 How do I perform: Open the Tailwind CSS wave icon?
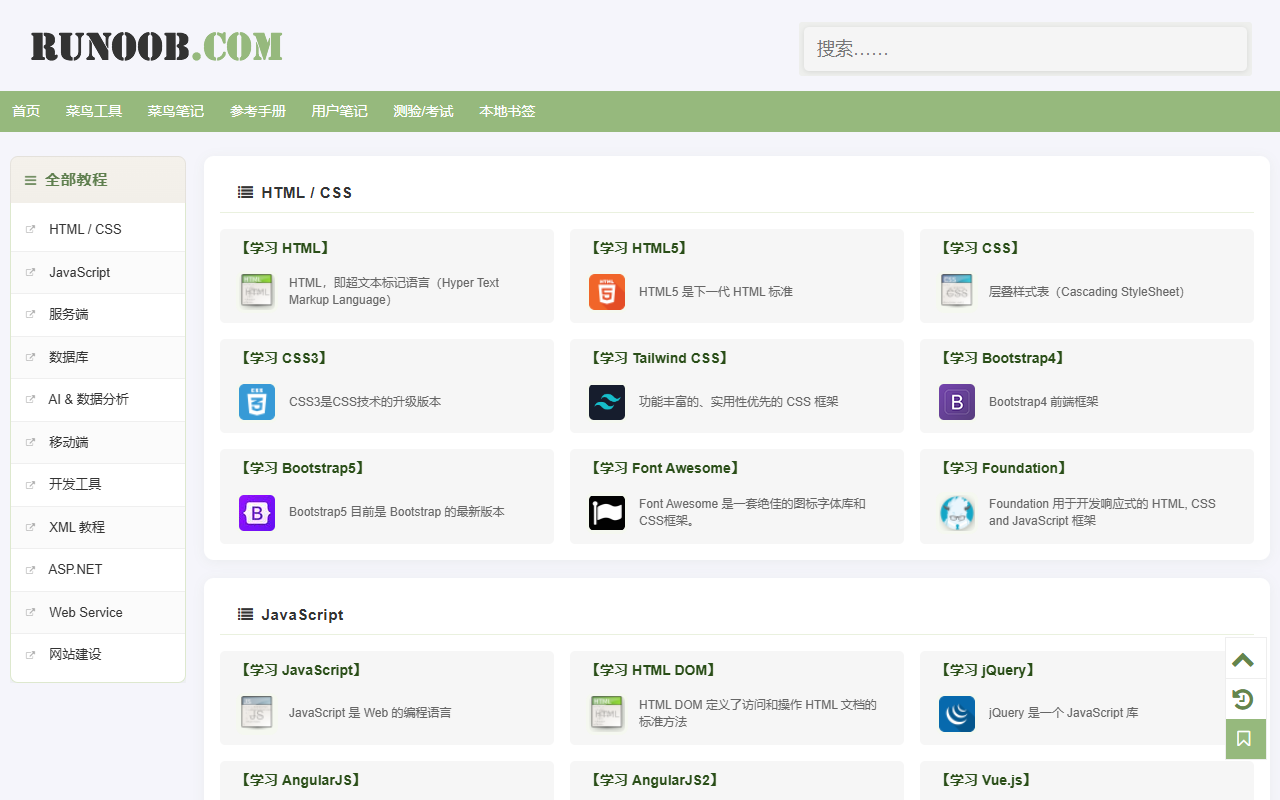click(606, 402)
